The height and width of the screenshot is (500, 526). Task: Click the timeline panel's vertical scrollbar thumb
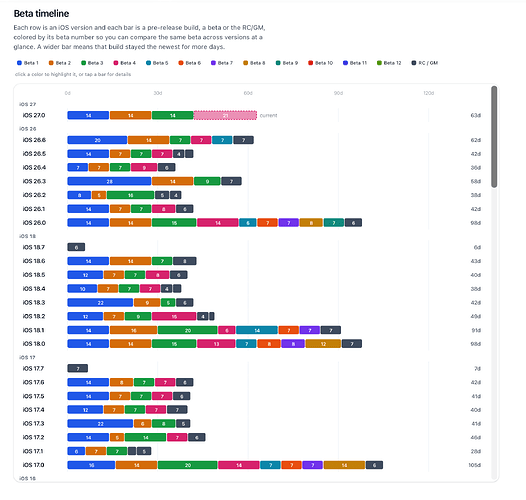494,137
